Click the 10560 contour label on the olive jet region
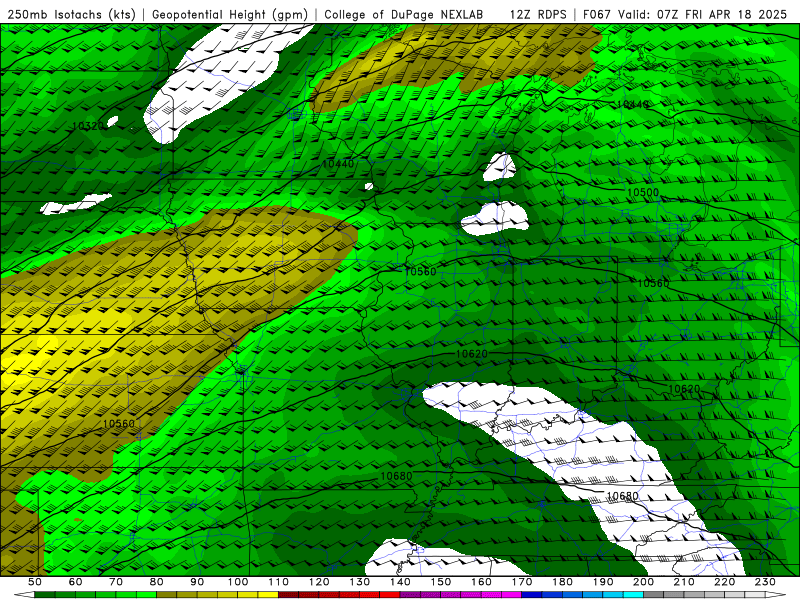The image size is (800, 600). (x=119, y=423)
